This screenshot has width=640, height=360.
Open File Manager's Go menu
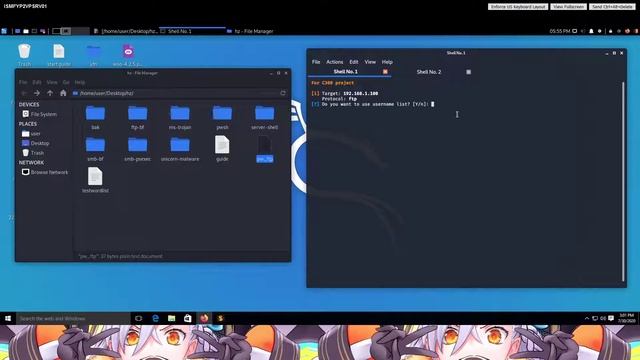tap(66, 82)
